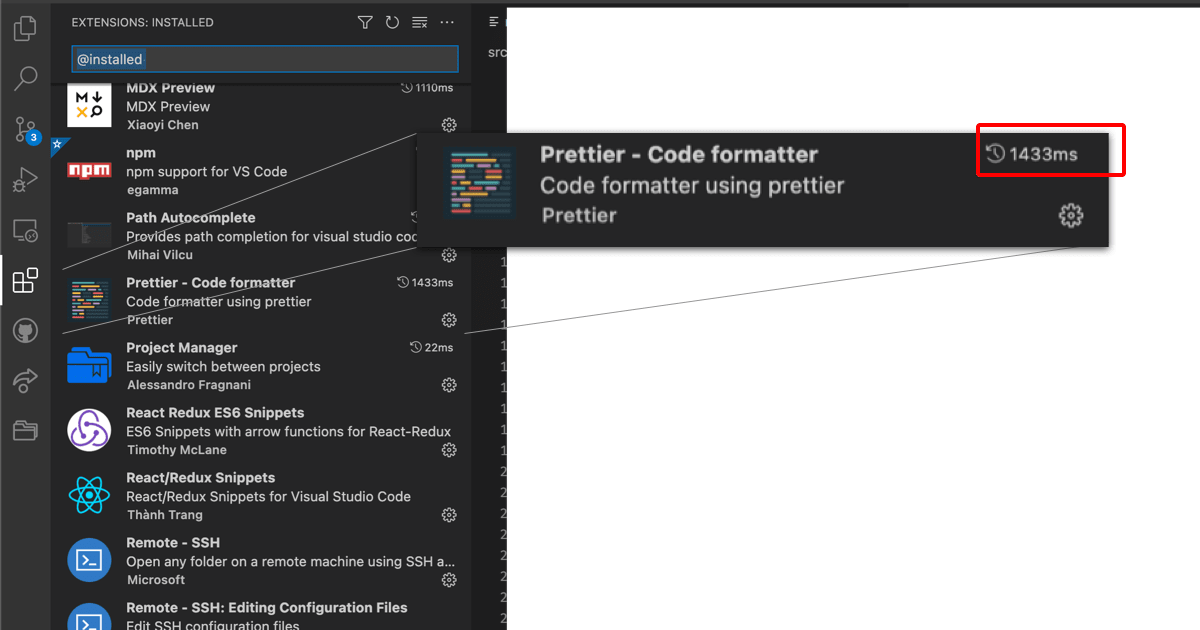Select the Extensions view icon
Screen dimensions: 1200x630
pos(26,281)
